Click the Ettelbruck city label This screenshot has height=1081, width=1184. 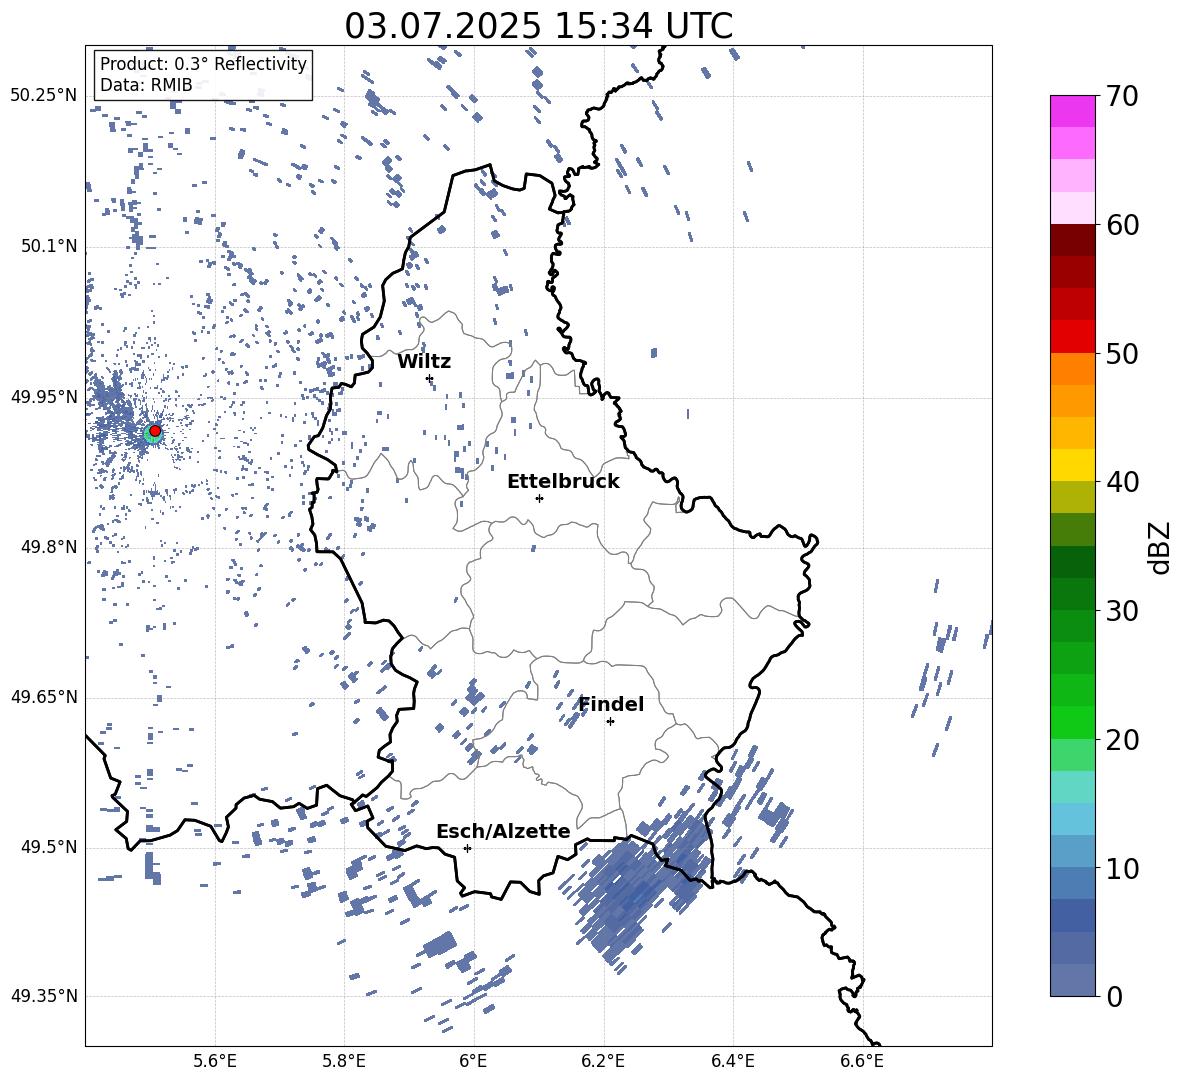coord(563,482)
